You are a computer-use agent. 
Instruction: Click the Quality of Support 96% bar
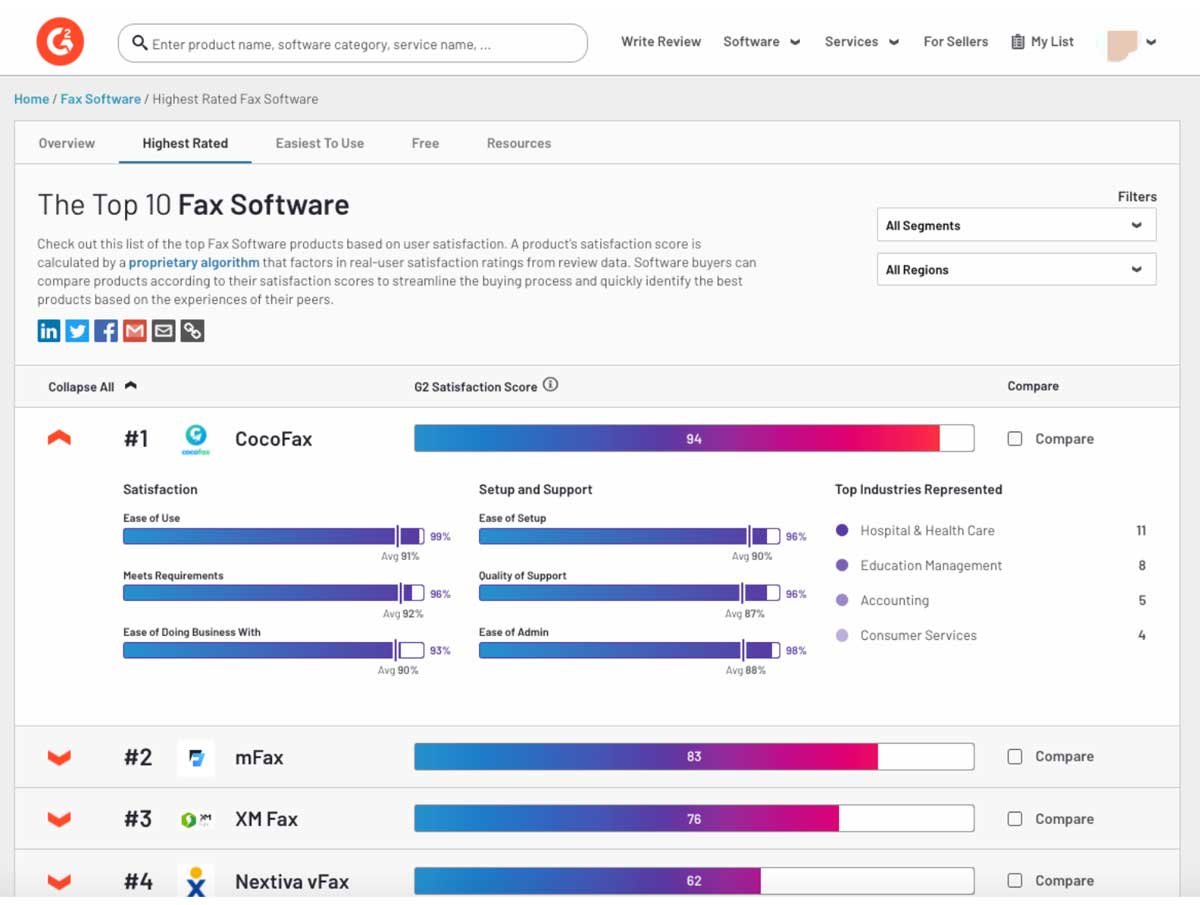tap(629, 593)
